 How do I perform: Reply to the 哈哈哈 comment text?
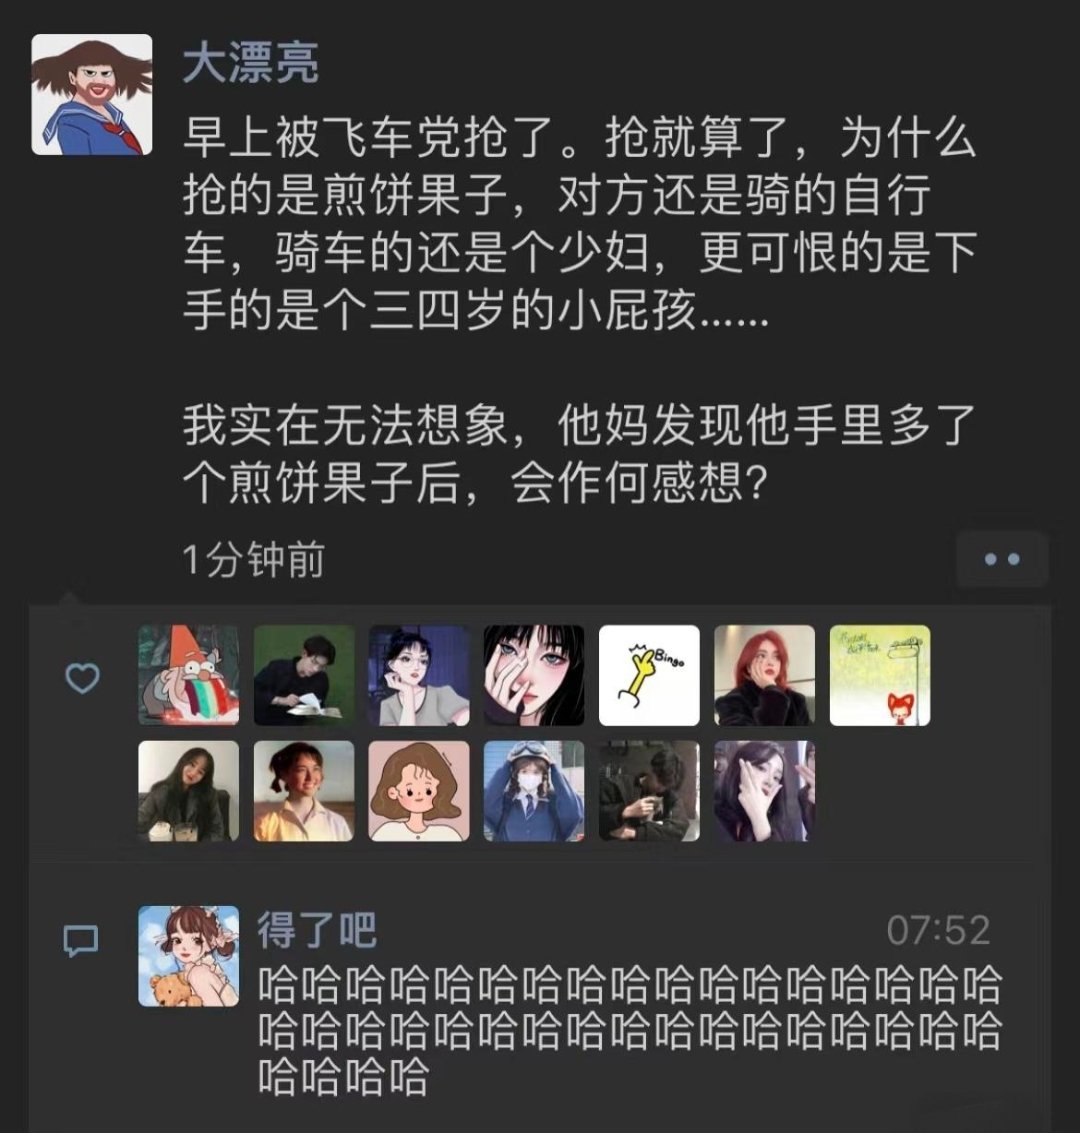[629, 1030]
